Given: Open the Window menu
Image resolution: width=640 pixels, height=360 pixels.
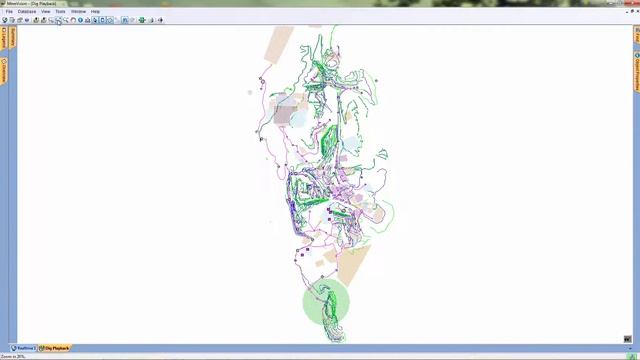Looking at the screenshot, I should pyautogui.click(x=78, y=12).
